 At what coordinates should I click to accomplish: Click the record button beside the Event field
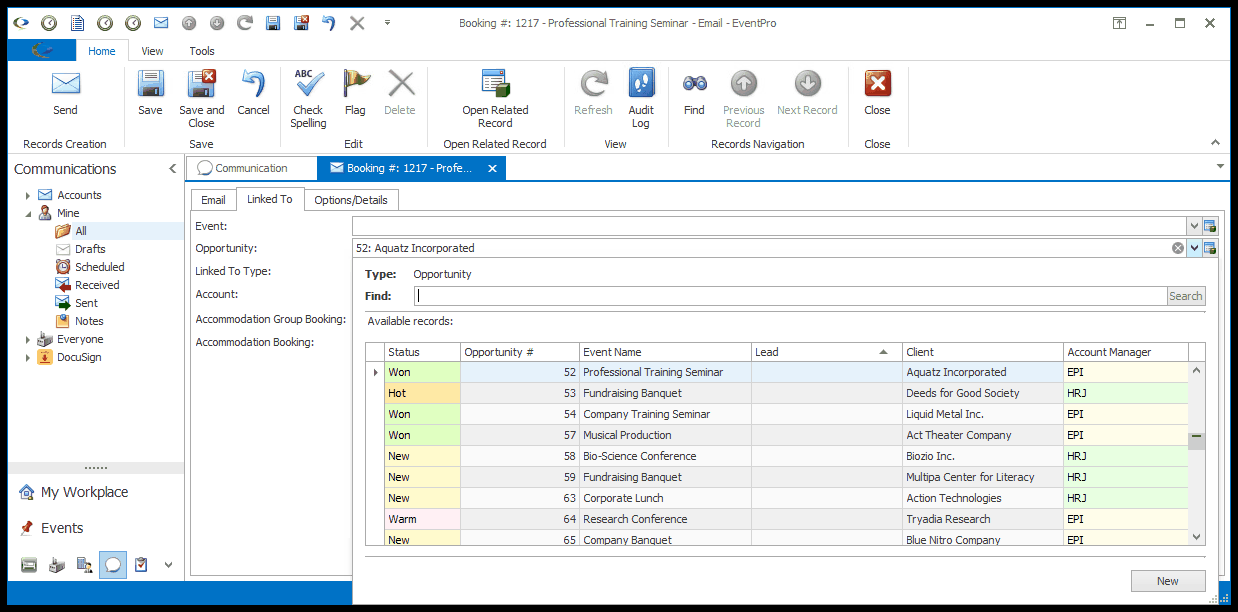[1210, 226]
